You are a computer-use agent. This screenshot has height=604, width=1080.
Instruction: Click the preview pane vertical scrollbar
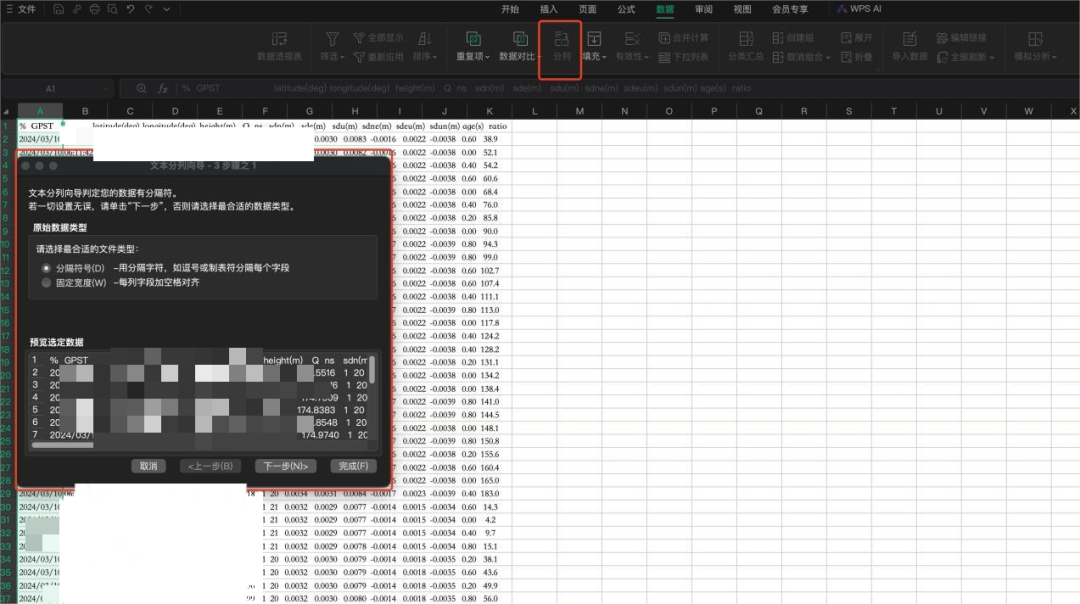pyautogui.click(x=372, y=369)
